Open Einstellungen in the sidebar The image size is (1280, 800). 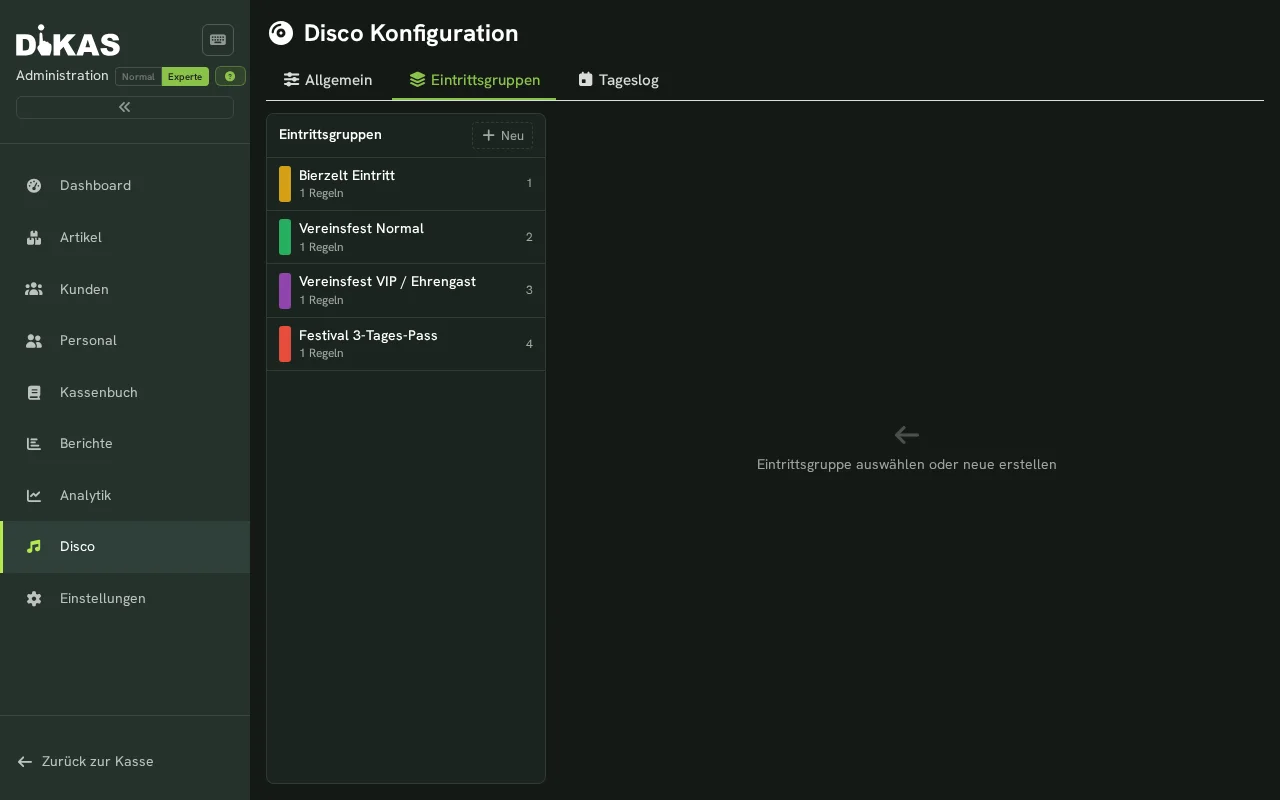tap(125, 598)
